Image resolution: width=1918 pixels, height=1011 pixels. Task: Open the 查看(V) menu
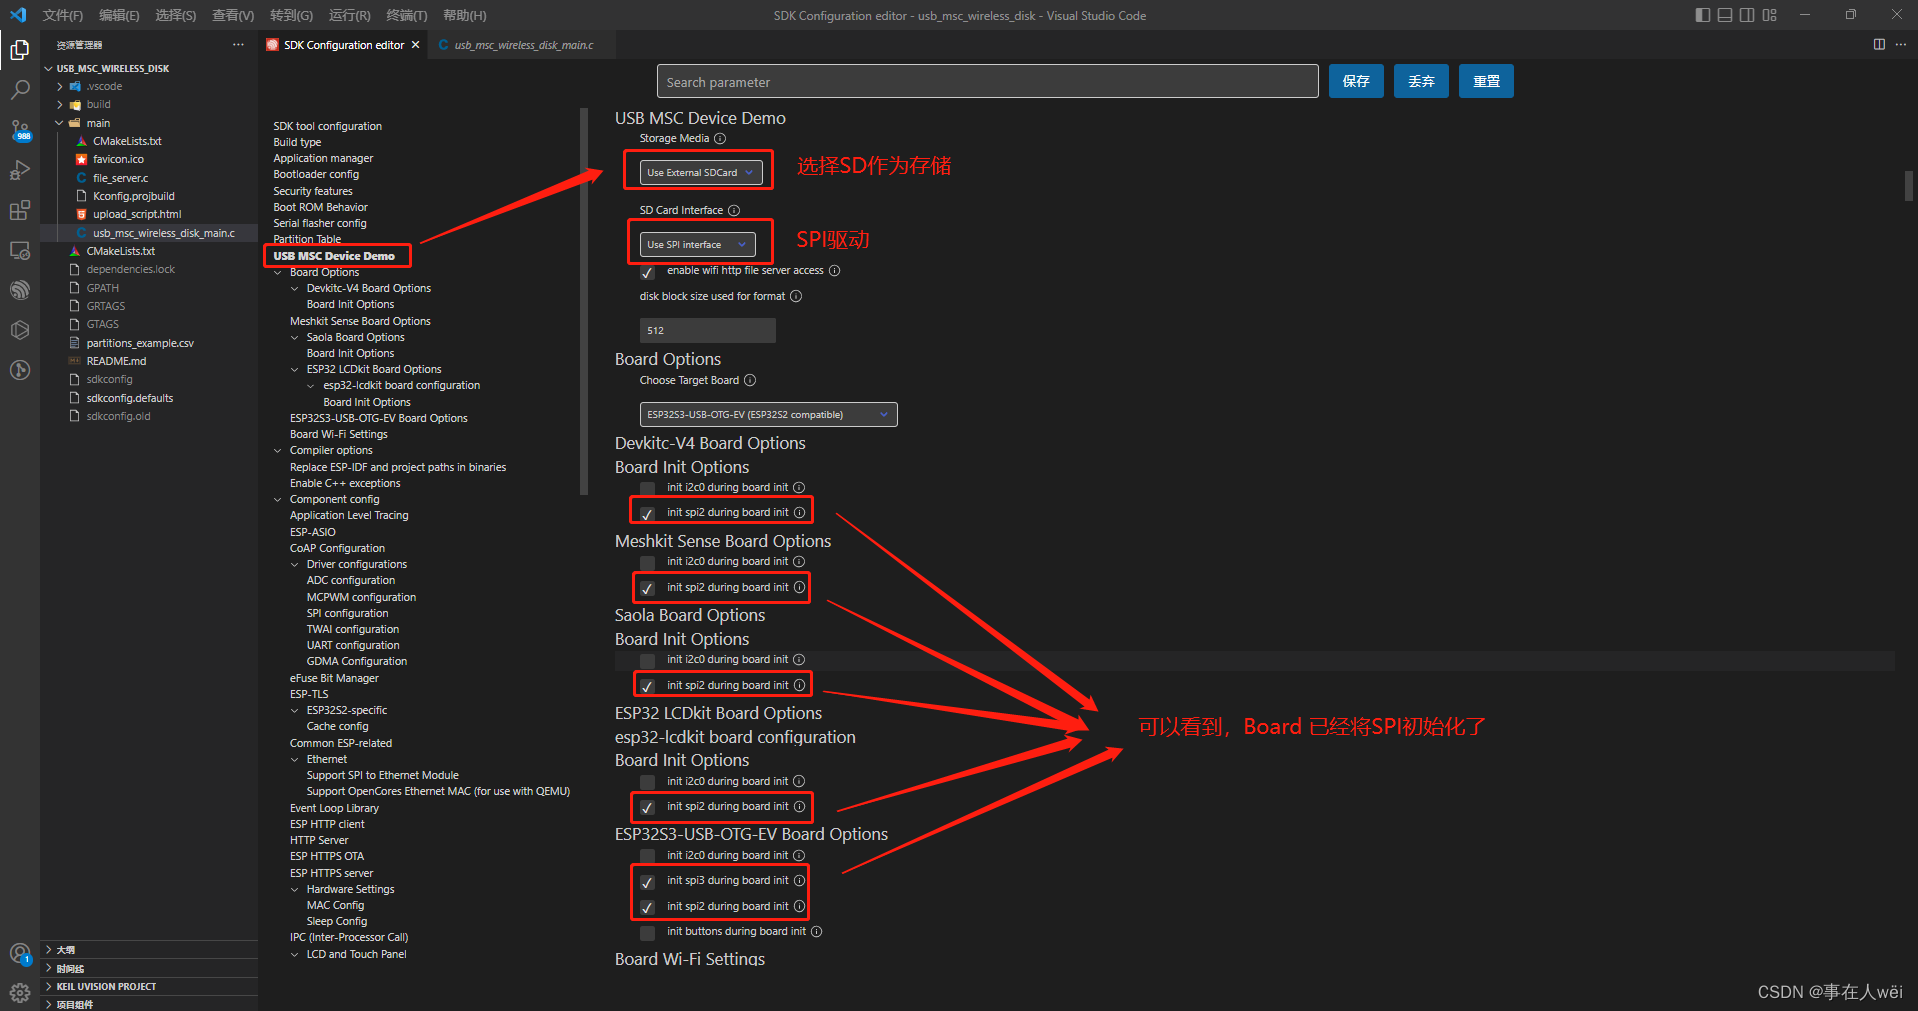(x=233, y=15)
